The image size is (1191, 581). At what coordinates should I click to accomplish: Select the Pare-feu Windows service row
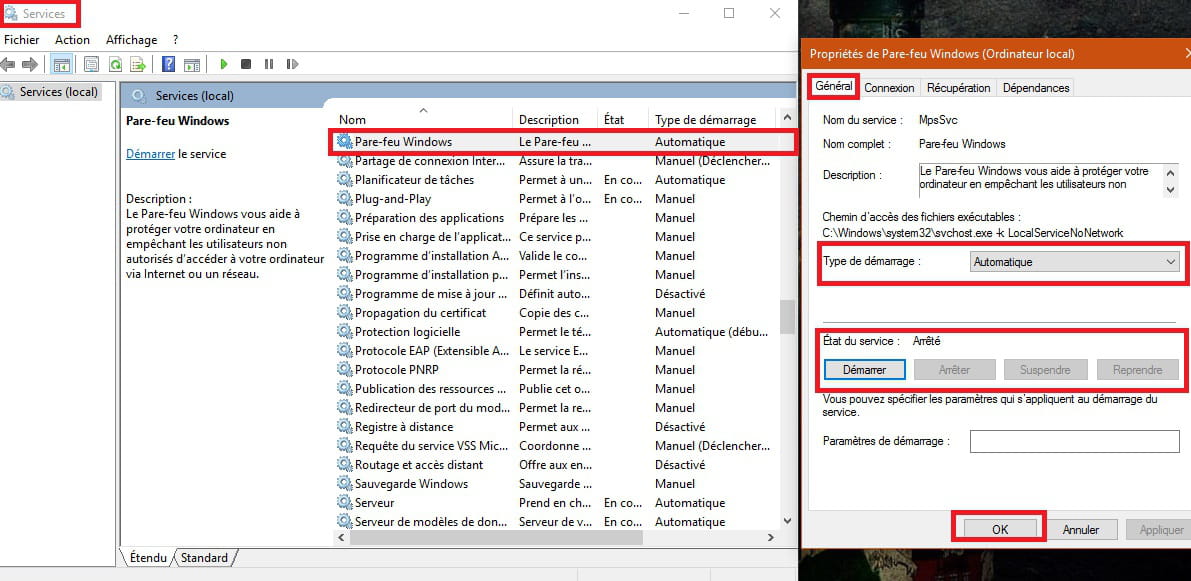coord(562,142)
